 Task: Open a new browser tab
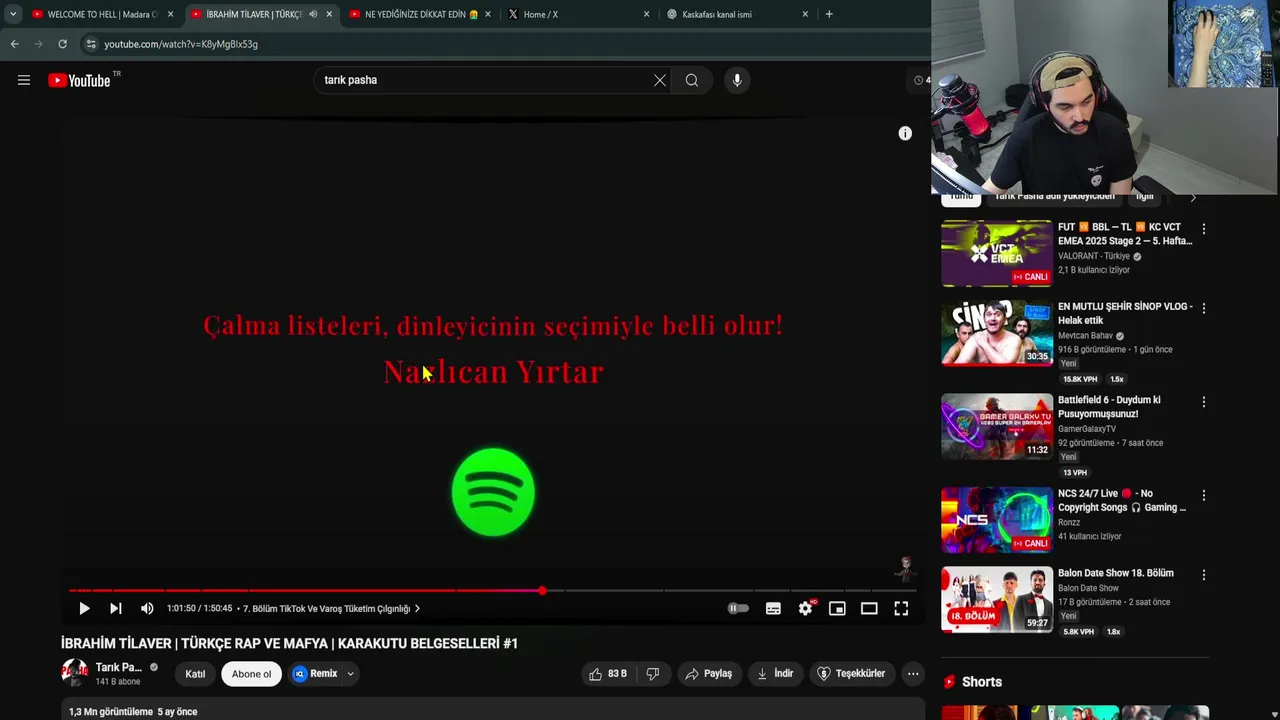(829, 14)
